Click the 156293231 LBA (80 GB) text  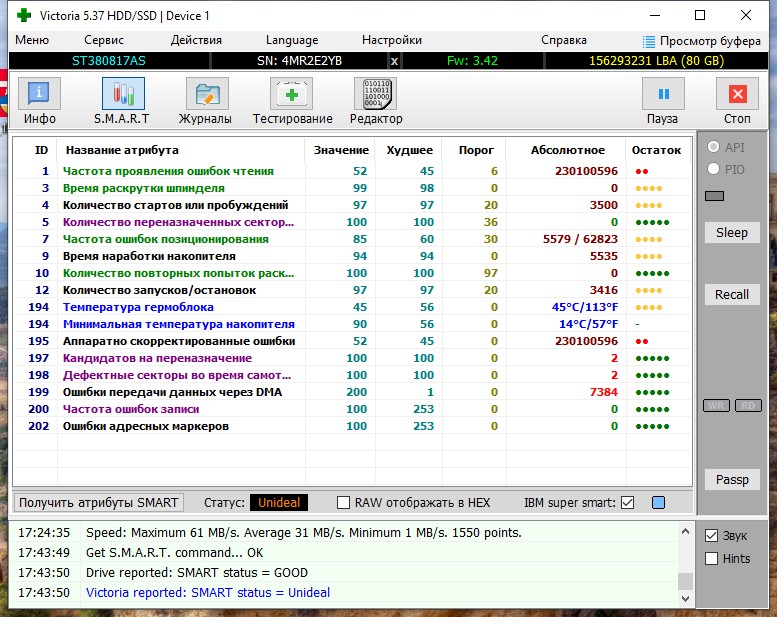(x=656, y=61)
